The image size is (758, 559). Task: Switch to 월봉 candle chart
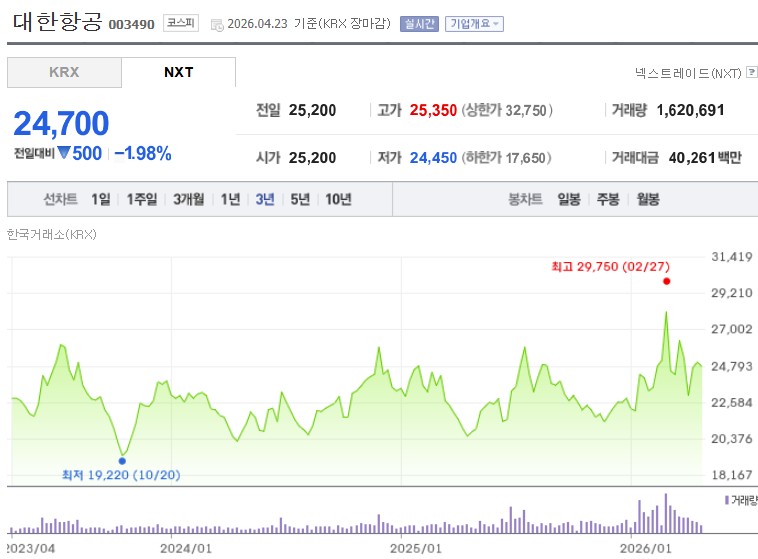point(648,199)
